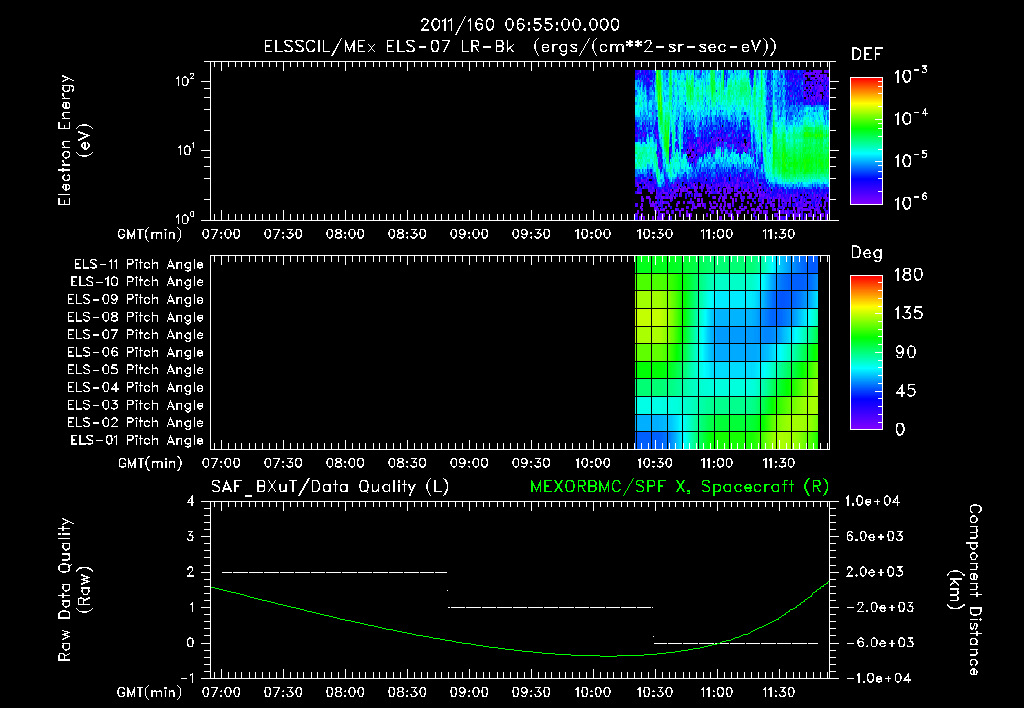Viewport: 1024px width, 708px height.
Task: Select the 2.0e+03 distance axis value
Action: click(875, 572)
